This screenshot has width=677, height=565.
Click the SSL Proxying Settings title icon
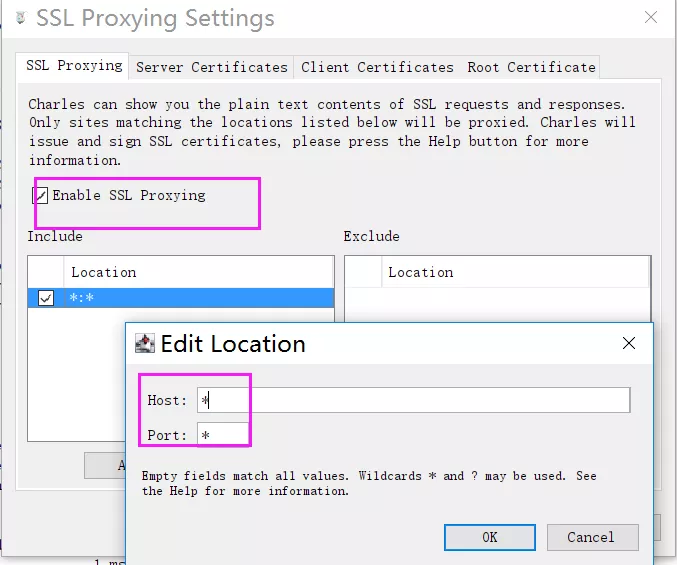pos(21,18)
